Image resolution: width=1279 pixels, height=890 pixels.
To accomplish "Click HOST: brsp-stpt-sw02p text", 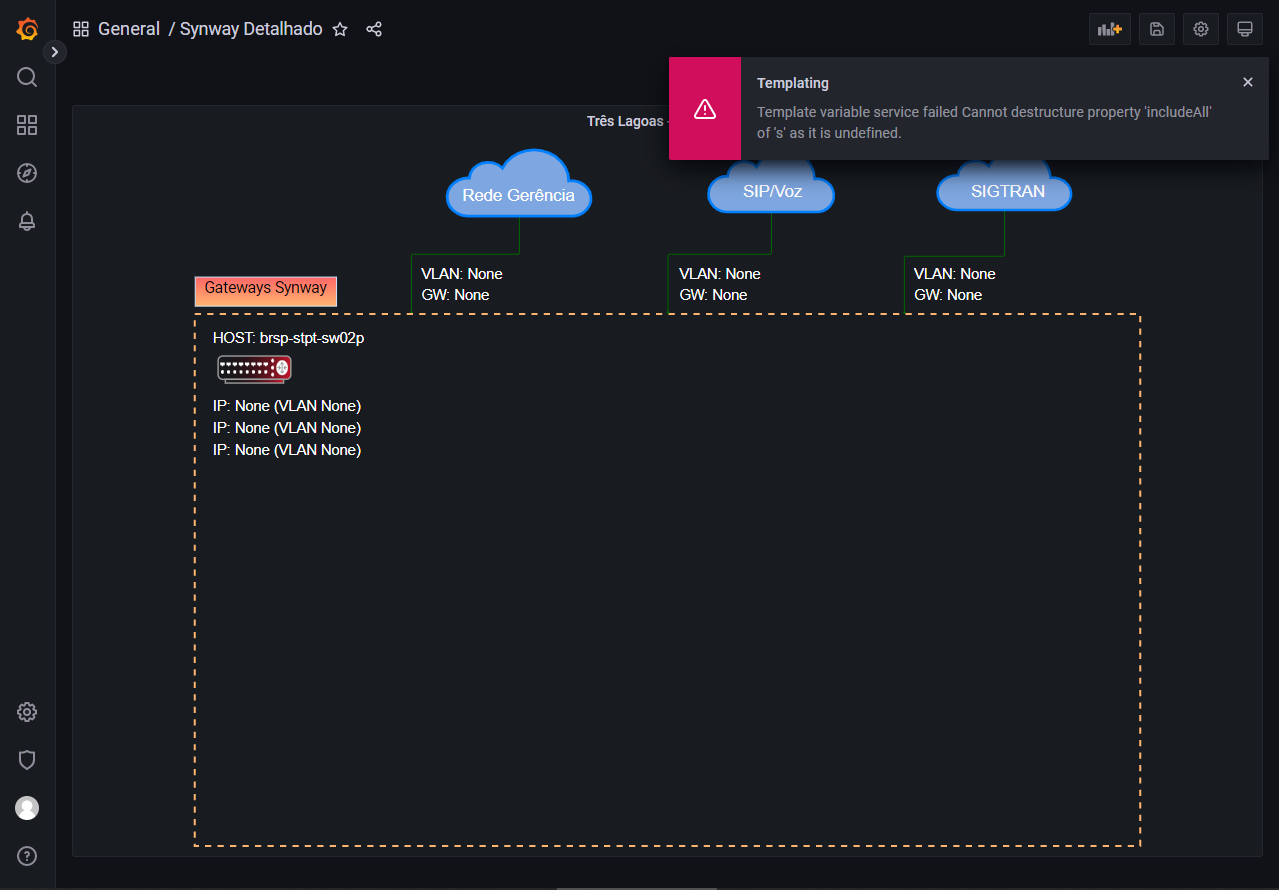I will (289, 338).
